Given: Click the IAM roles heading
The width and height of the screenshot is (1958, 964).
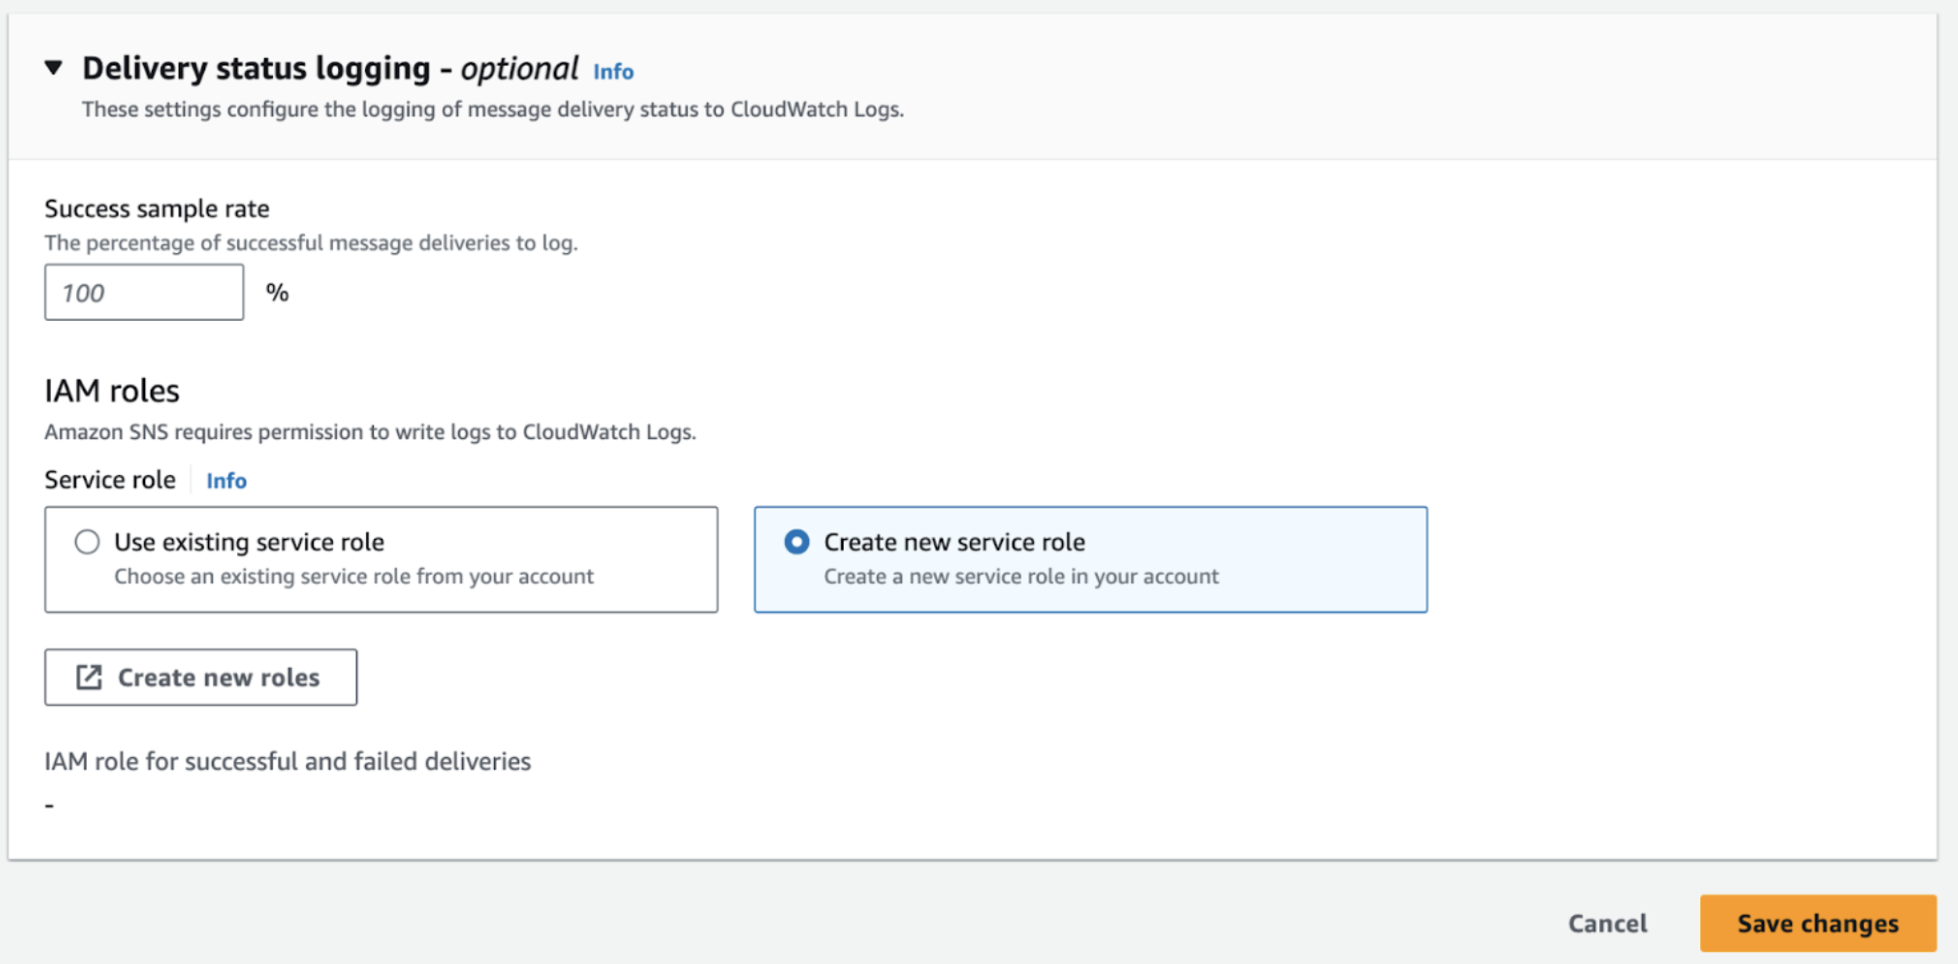Looking at the screenshot, I should (112, 391).
